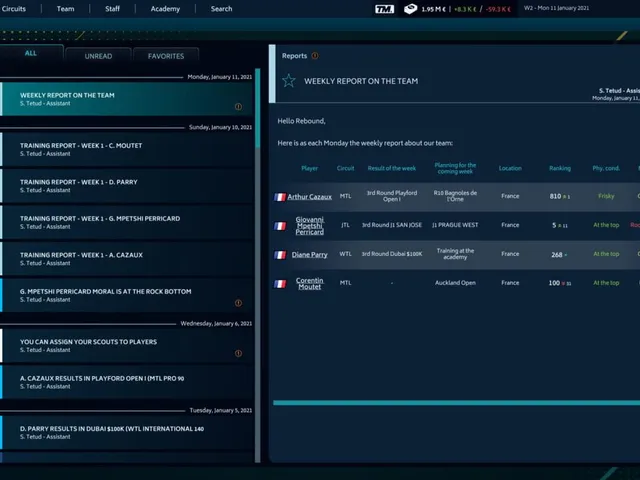Click the -59.3 K€ expense value

coord(498,9)
